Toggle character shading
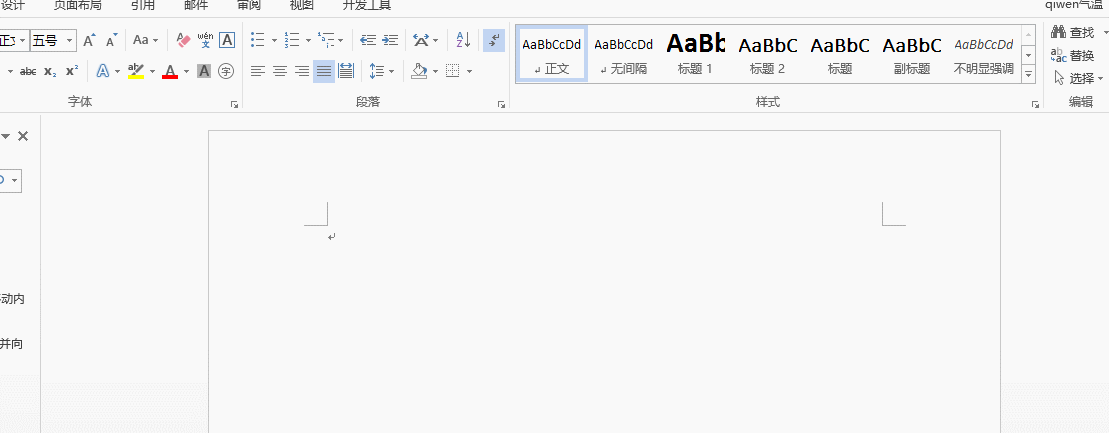Image resolution: width=1109 pixels, height=433 pixels. tap(204, 71)
